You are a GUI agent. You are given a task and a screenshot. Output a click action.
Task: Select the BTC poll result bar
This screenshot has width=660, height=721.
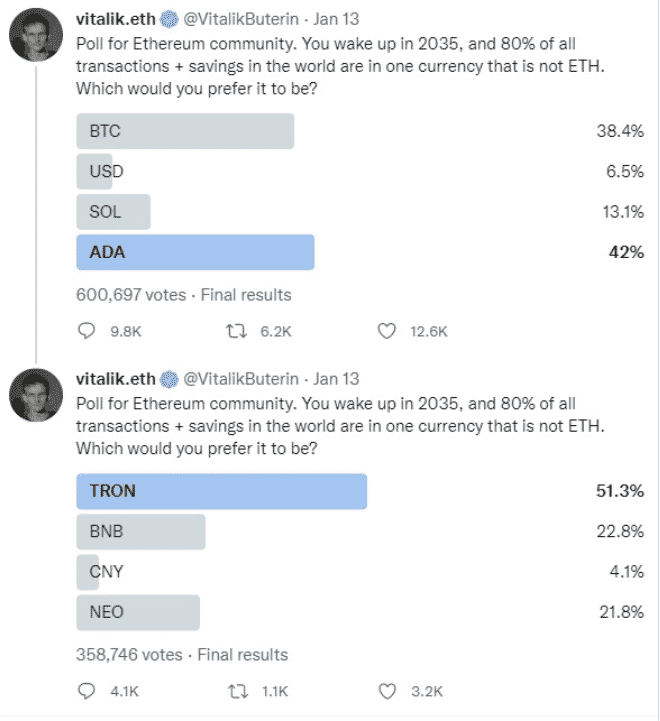point(185,131)
